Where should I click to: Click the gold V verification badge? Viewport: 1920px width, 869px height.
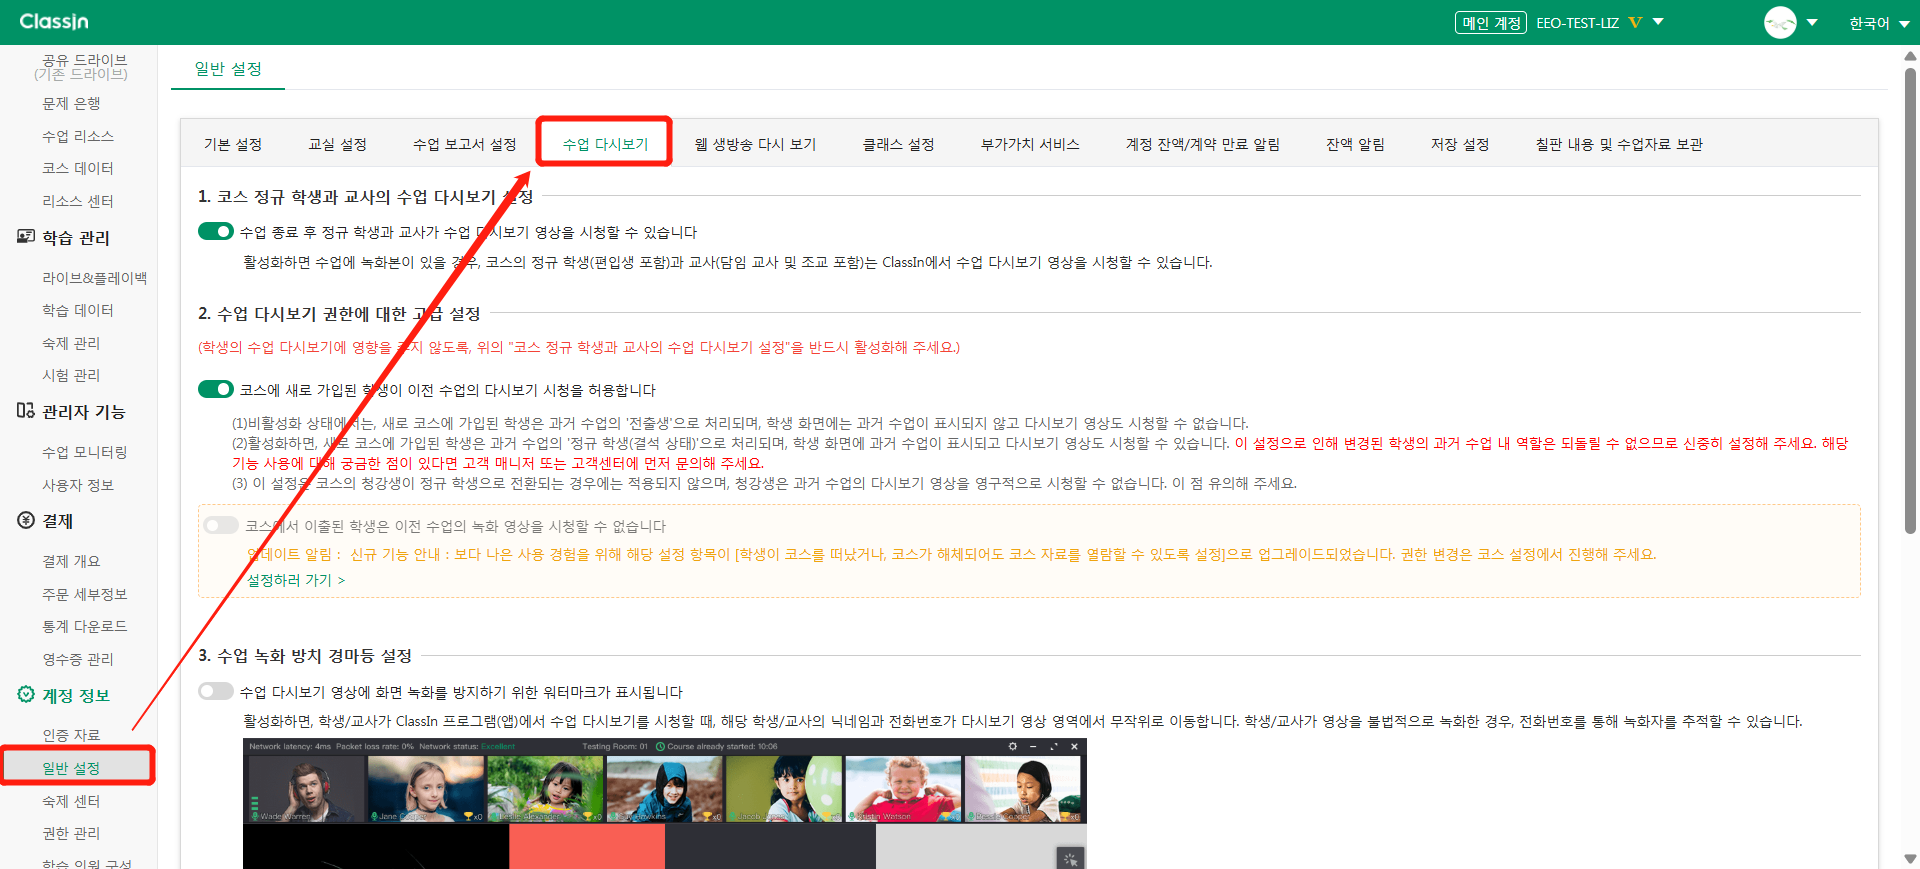1635,22
